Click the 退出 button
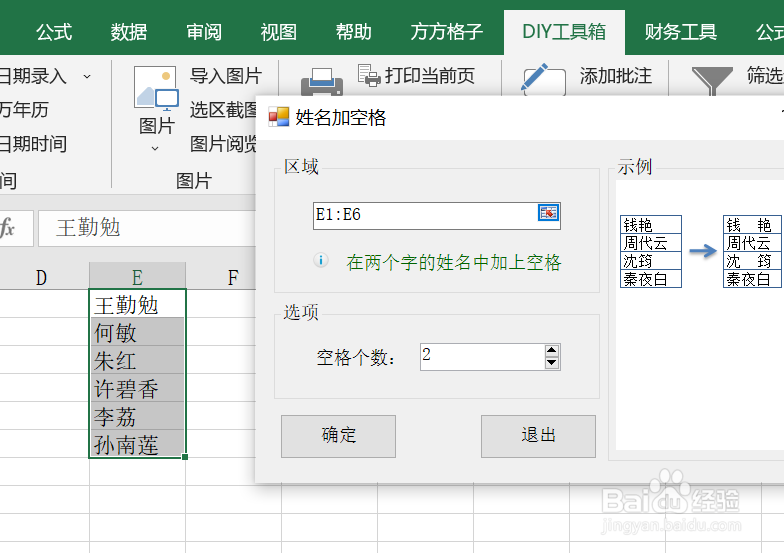This screenshot has height=553, width=784. click(538, 436)
